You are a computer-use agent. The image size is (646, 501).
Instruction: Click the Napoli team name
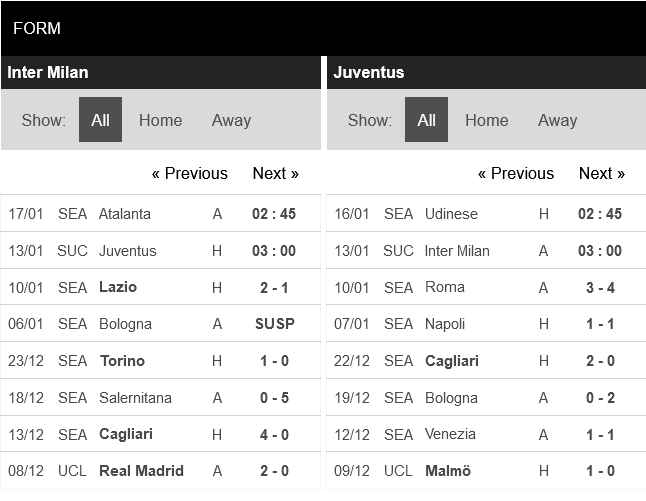pyautogui.click(x=445, y=324)
